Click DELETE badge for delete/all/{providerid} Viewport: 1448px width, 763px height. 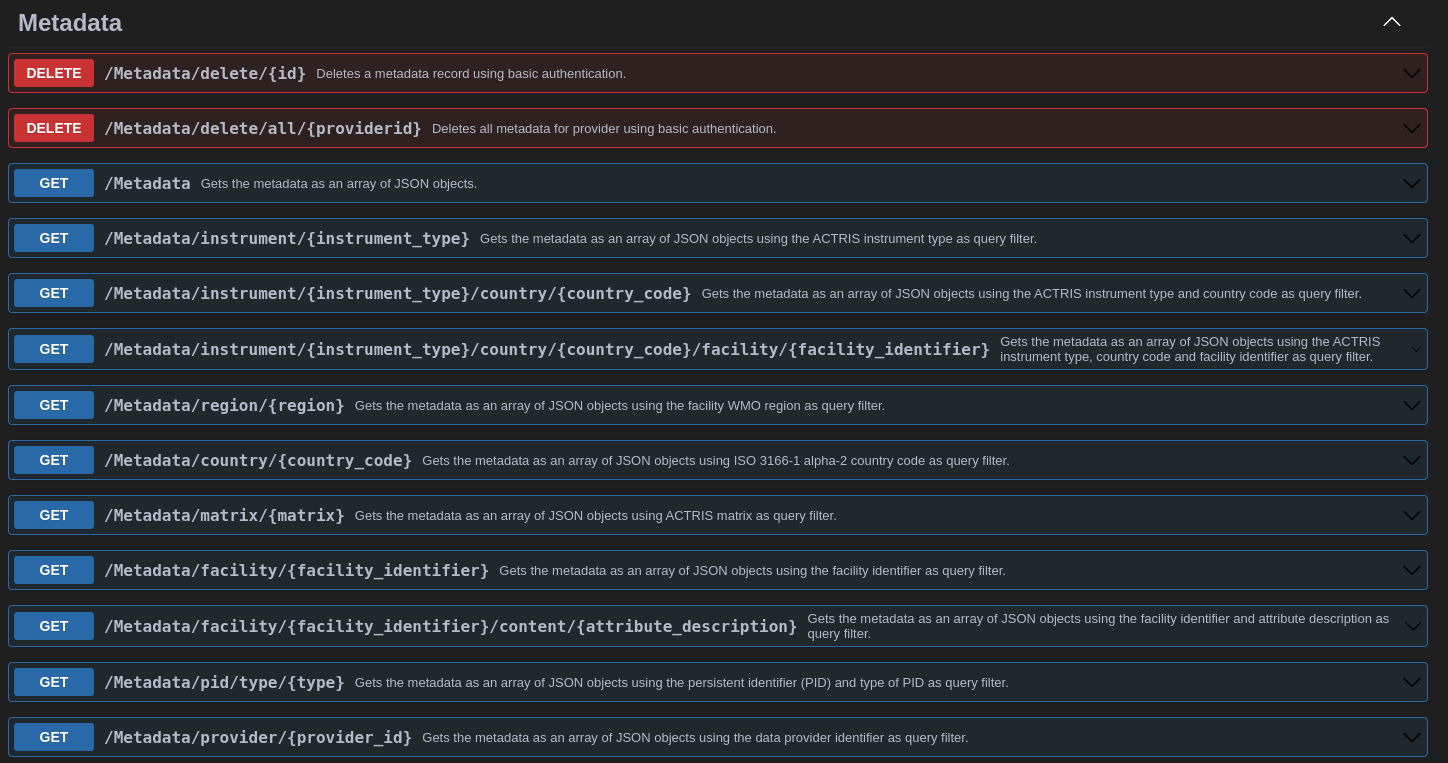(54, 128)
